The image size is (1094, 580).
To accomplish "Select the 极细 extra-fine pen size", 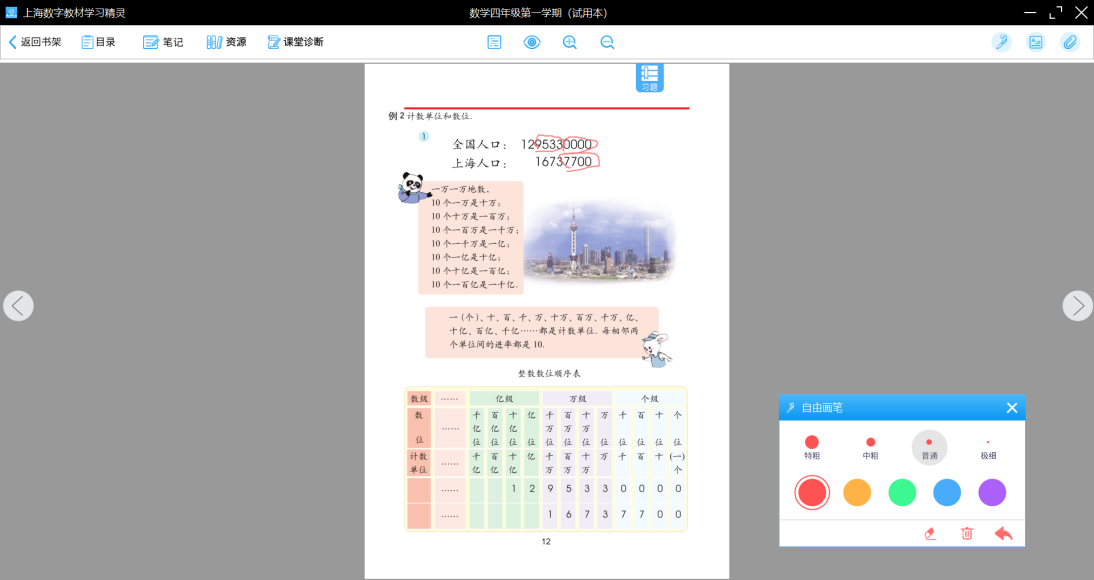I will pos(988,446).
